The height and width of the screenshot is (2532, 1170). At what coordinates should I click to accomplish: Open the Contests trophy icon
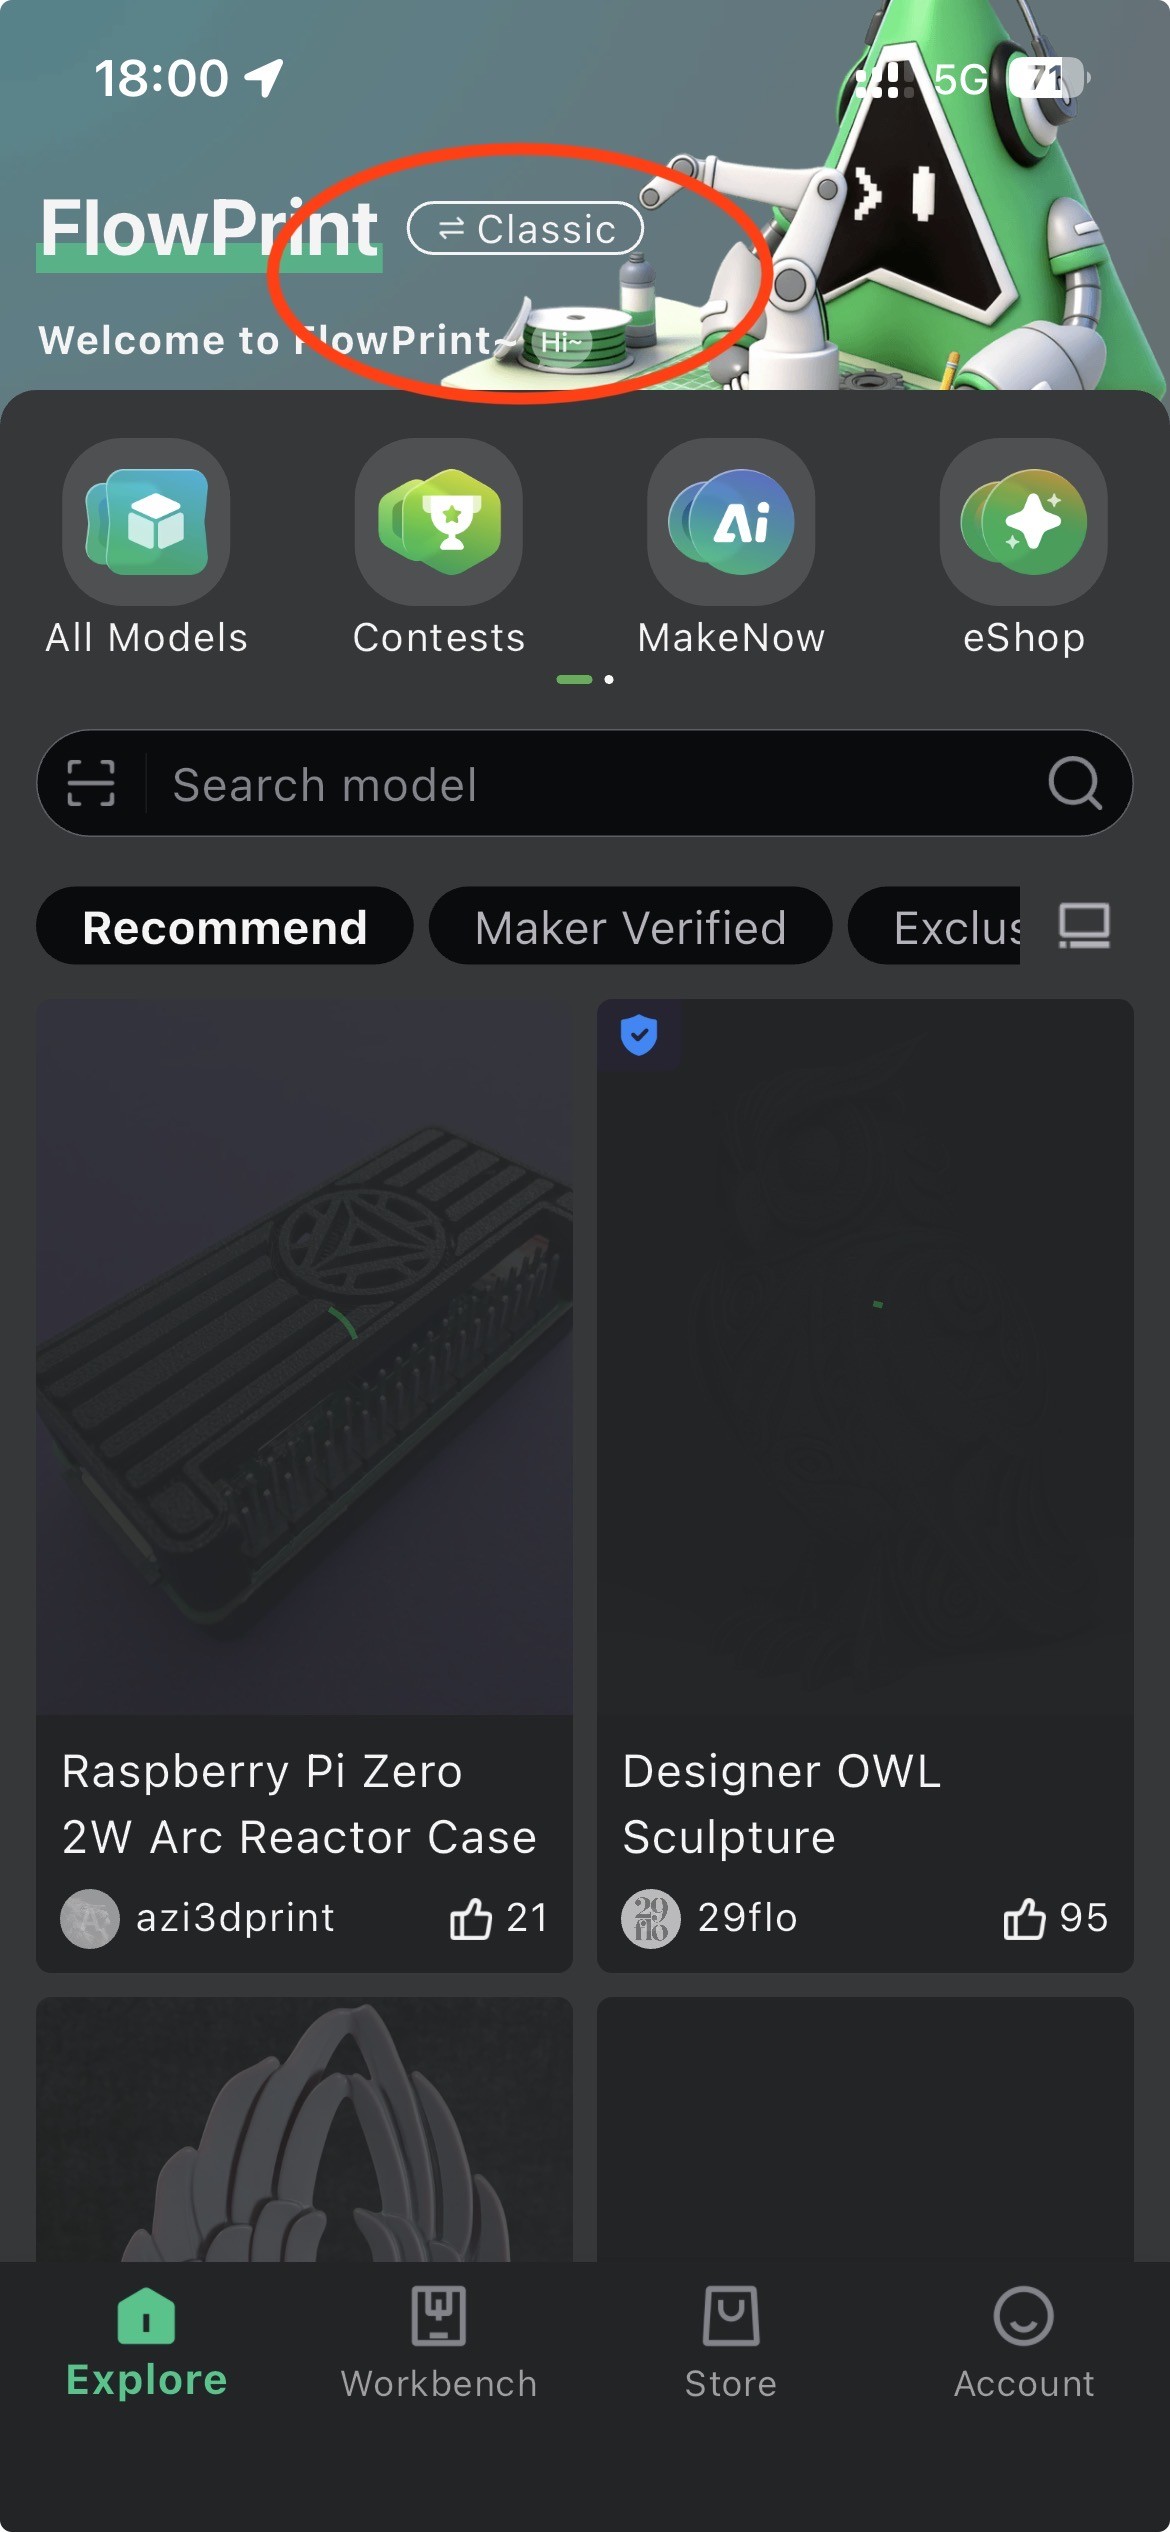click(439, 522)
